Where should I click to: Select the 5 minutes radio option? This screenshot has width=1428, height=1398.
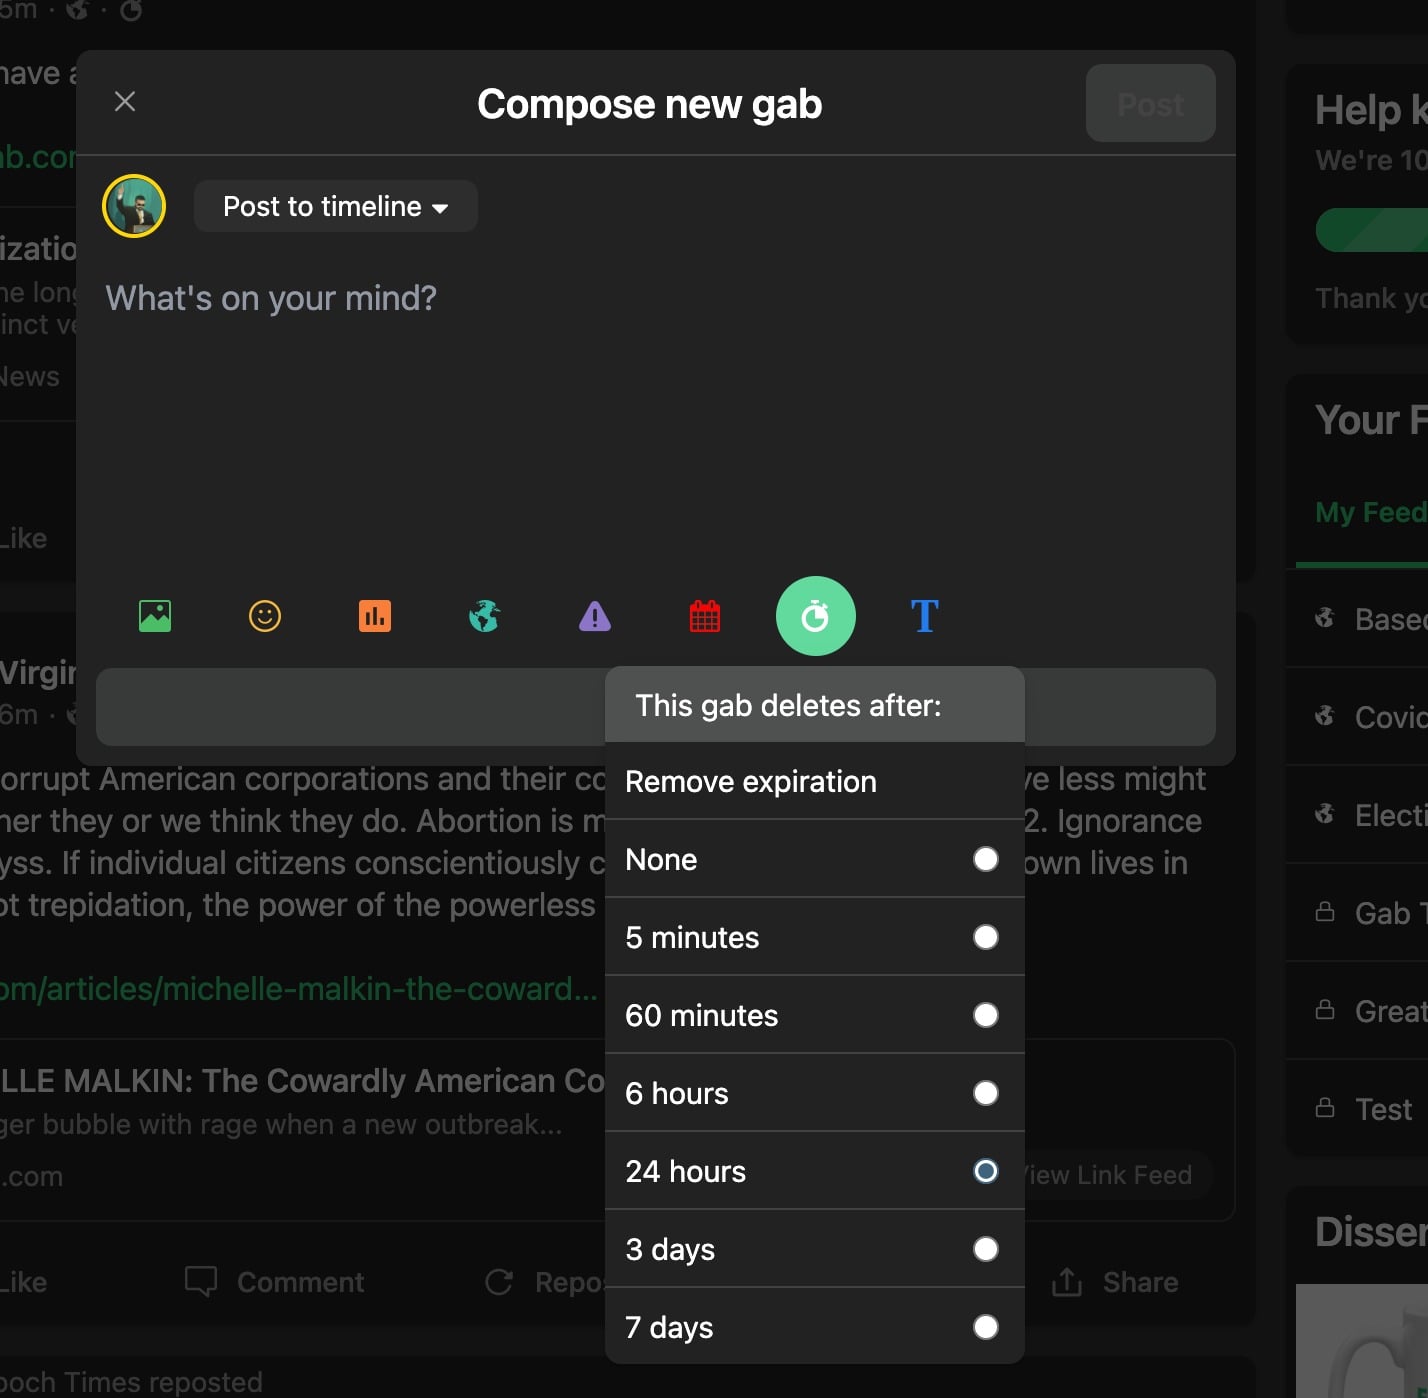[986, 937]
